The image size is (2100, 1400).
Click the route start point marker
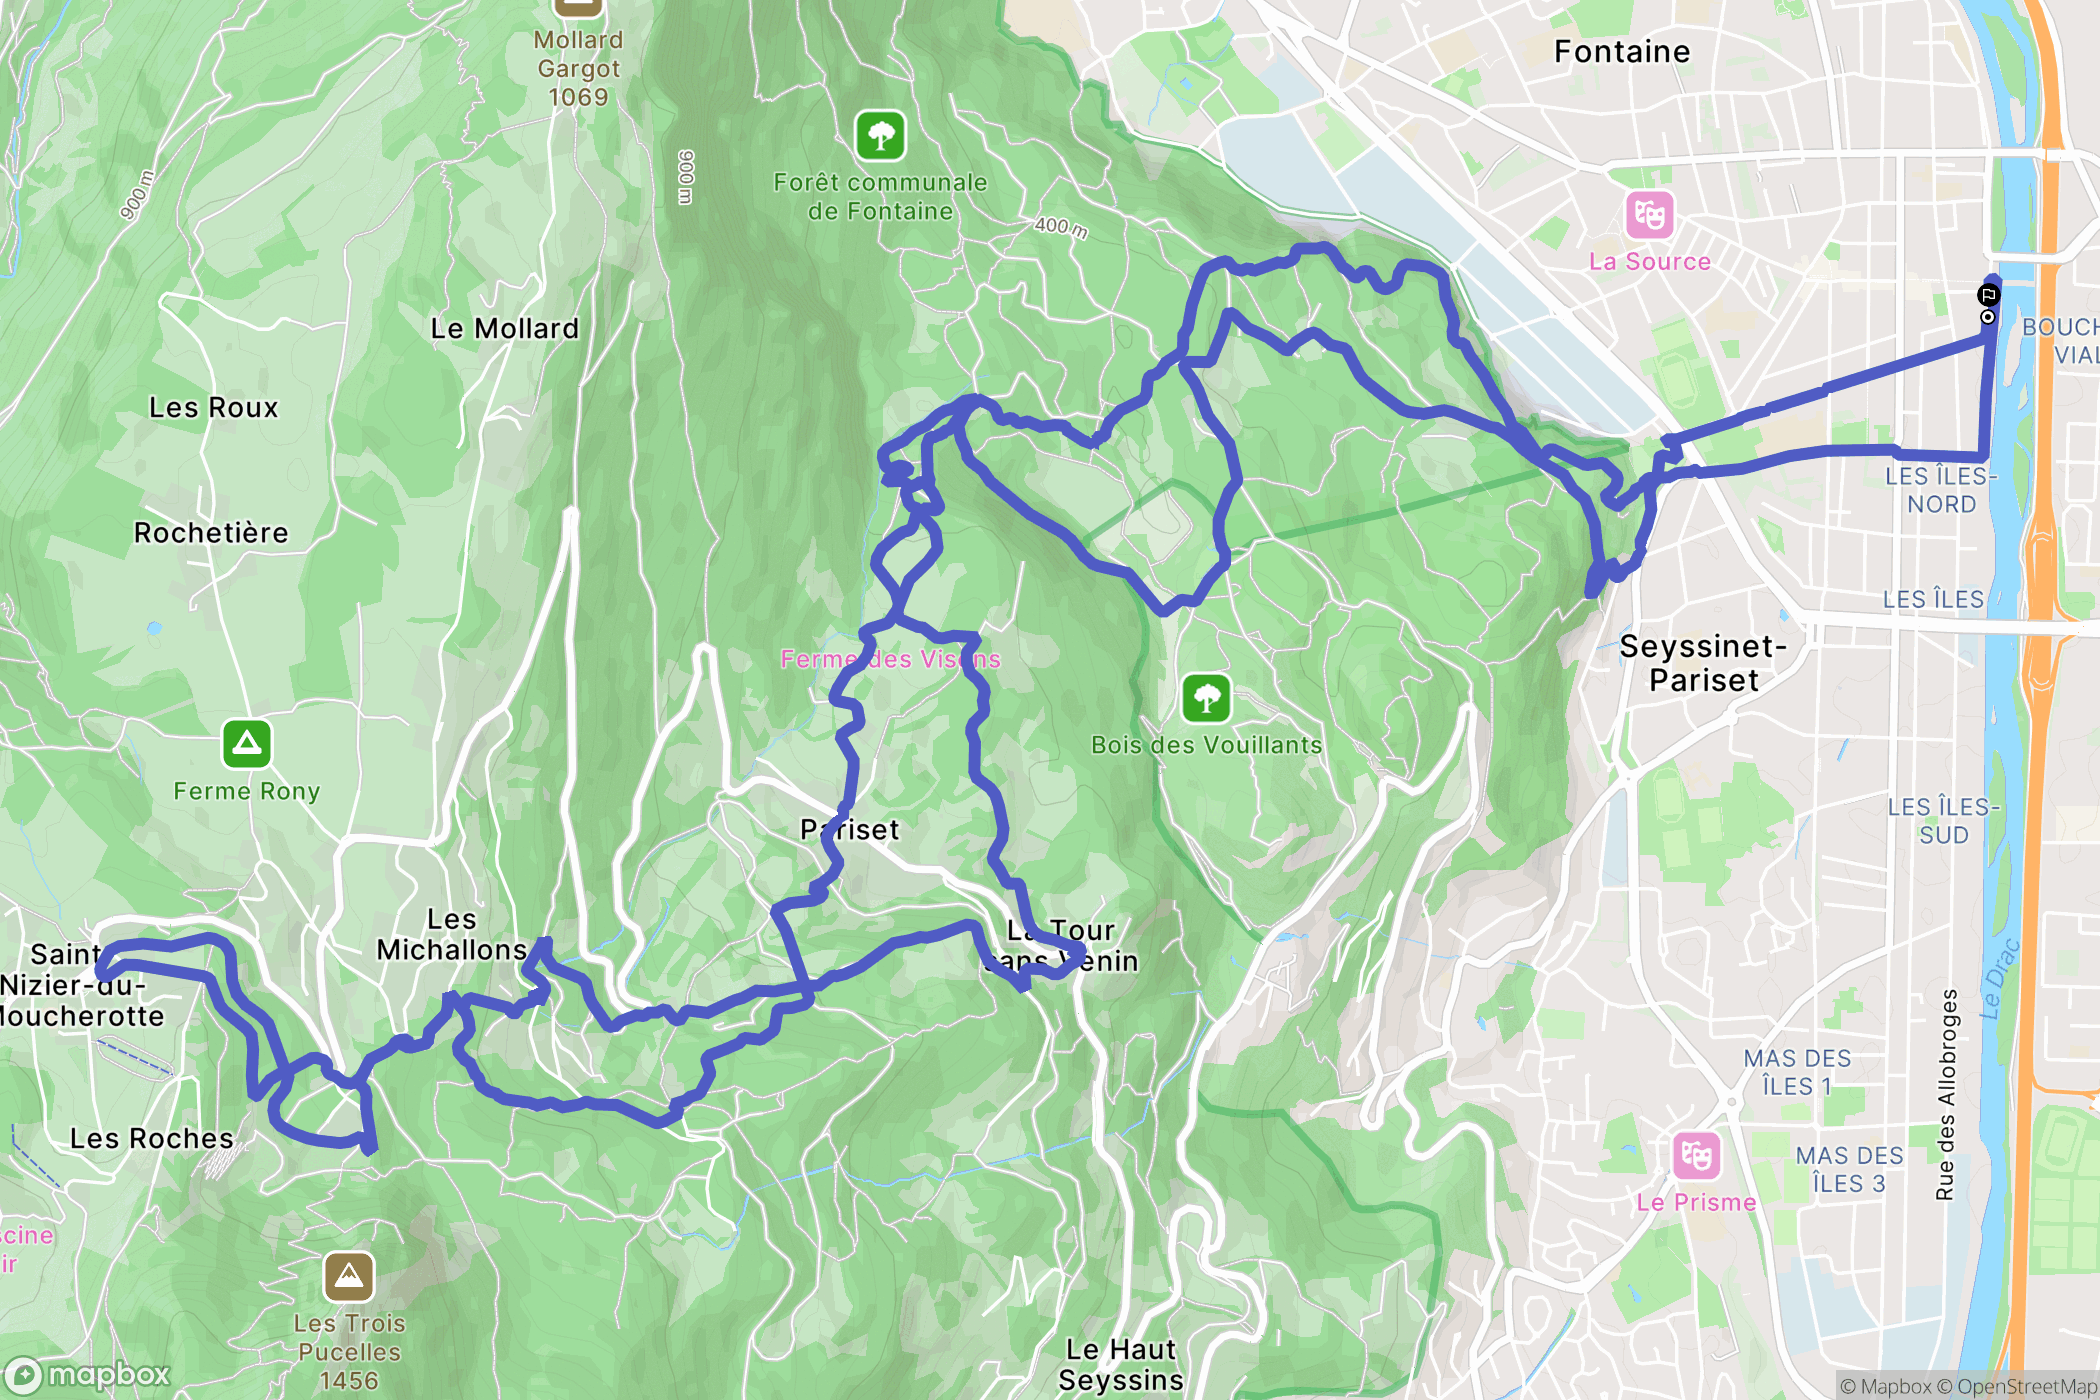point(1987,317)
